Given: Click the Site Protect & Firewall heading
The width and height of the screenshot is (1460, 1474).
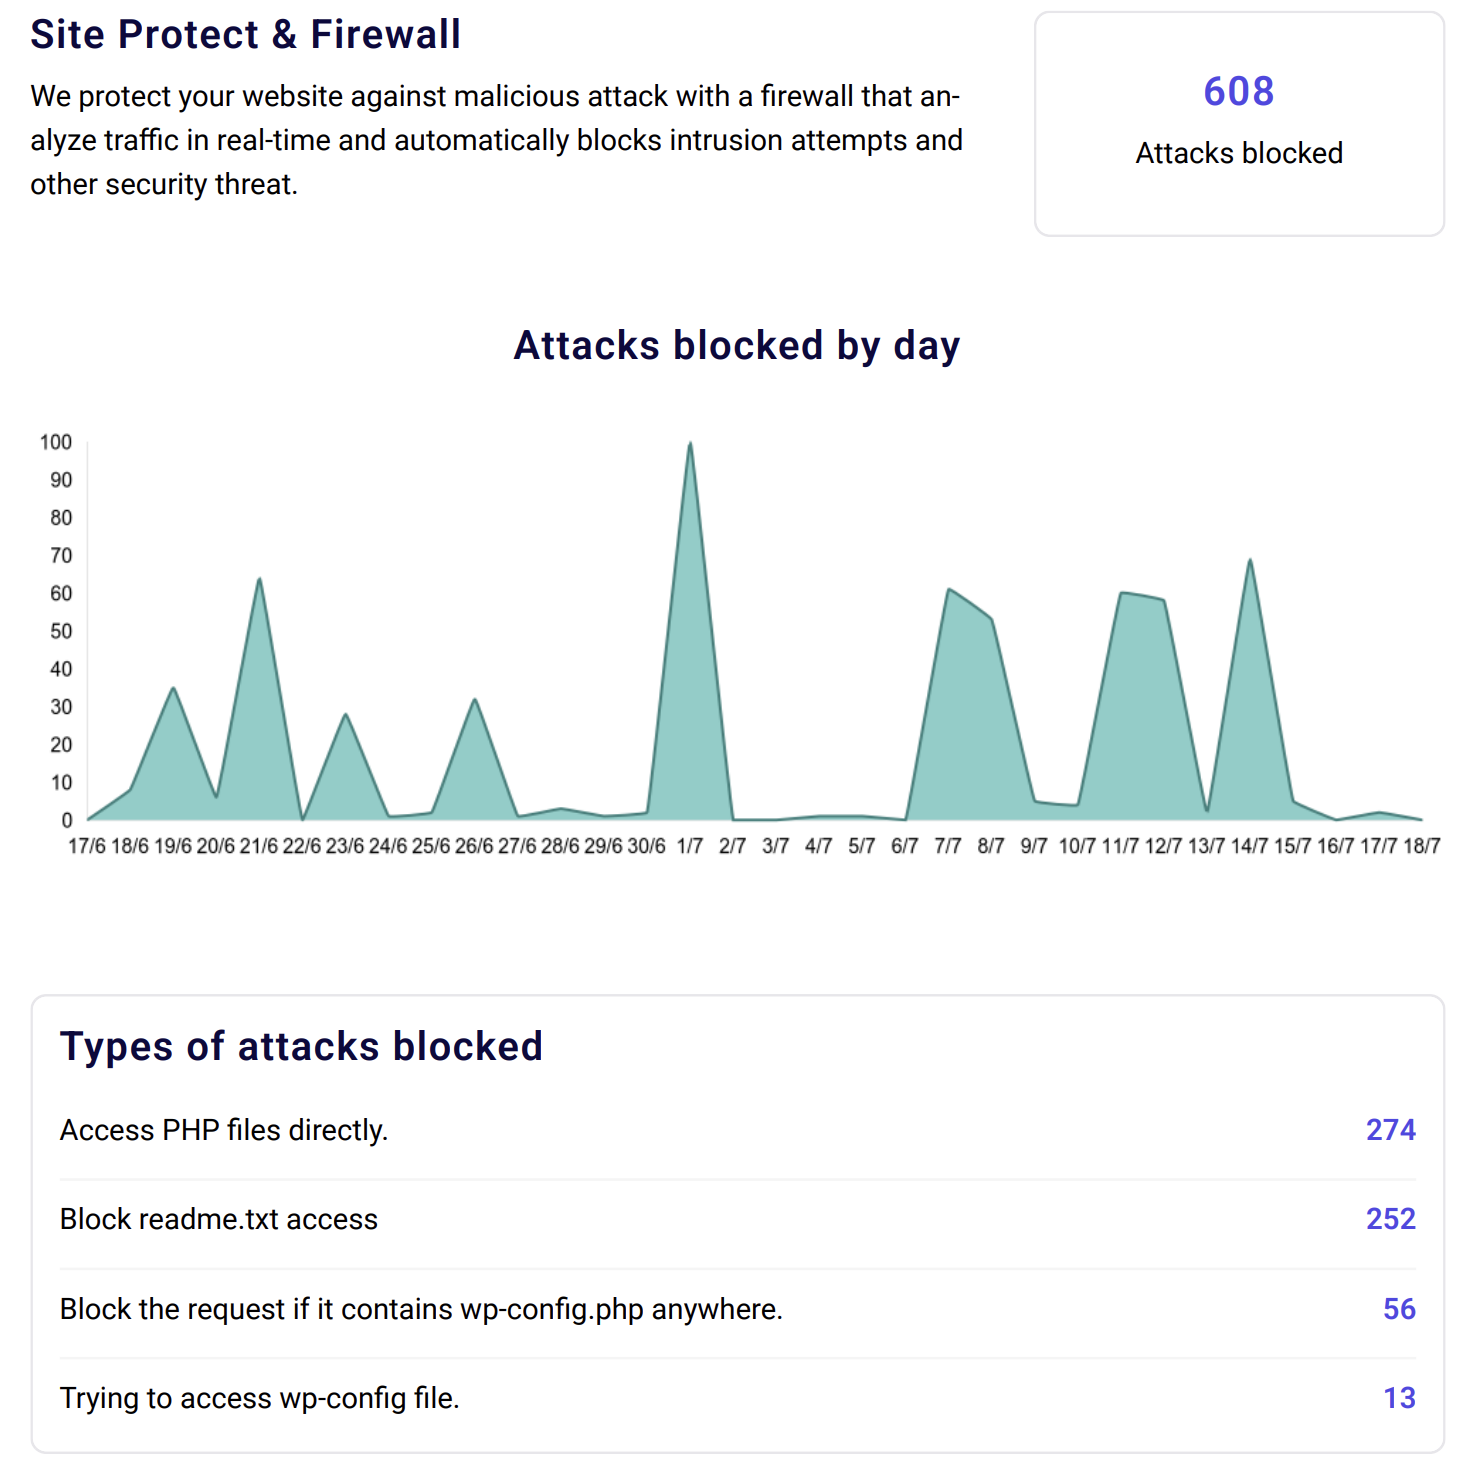Looking at the screenshot, I should tap(245, 34).
